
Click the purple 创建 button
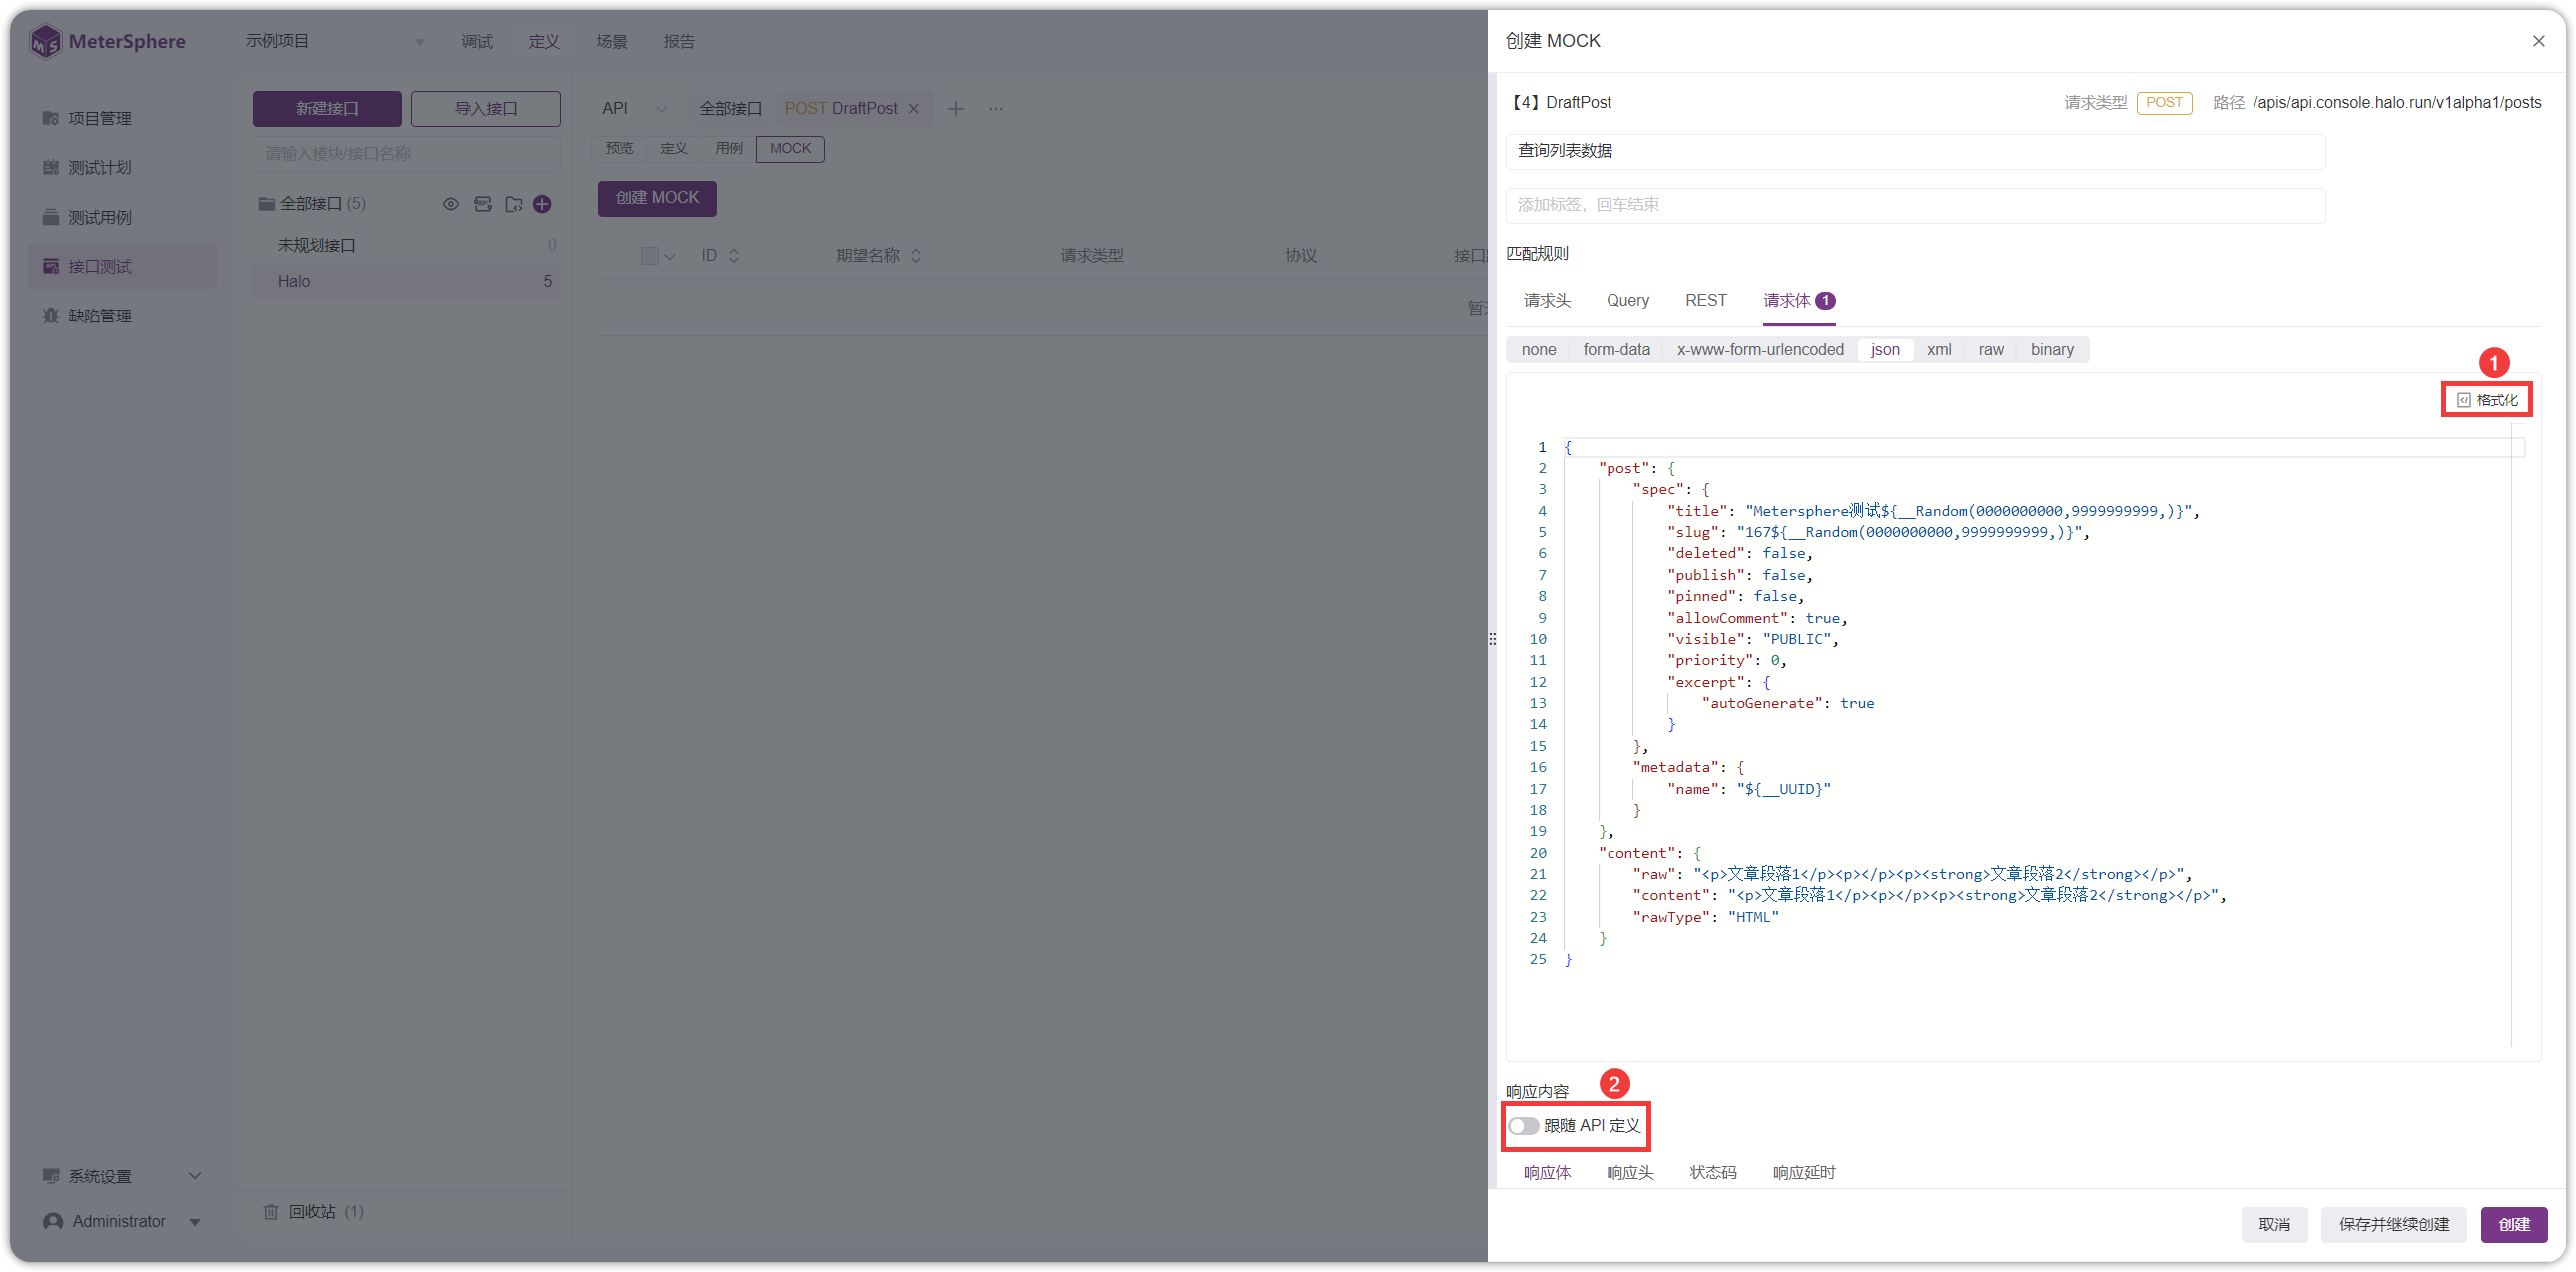[x=2514, y=1225]
